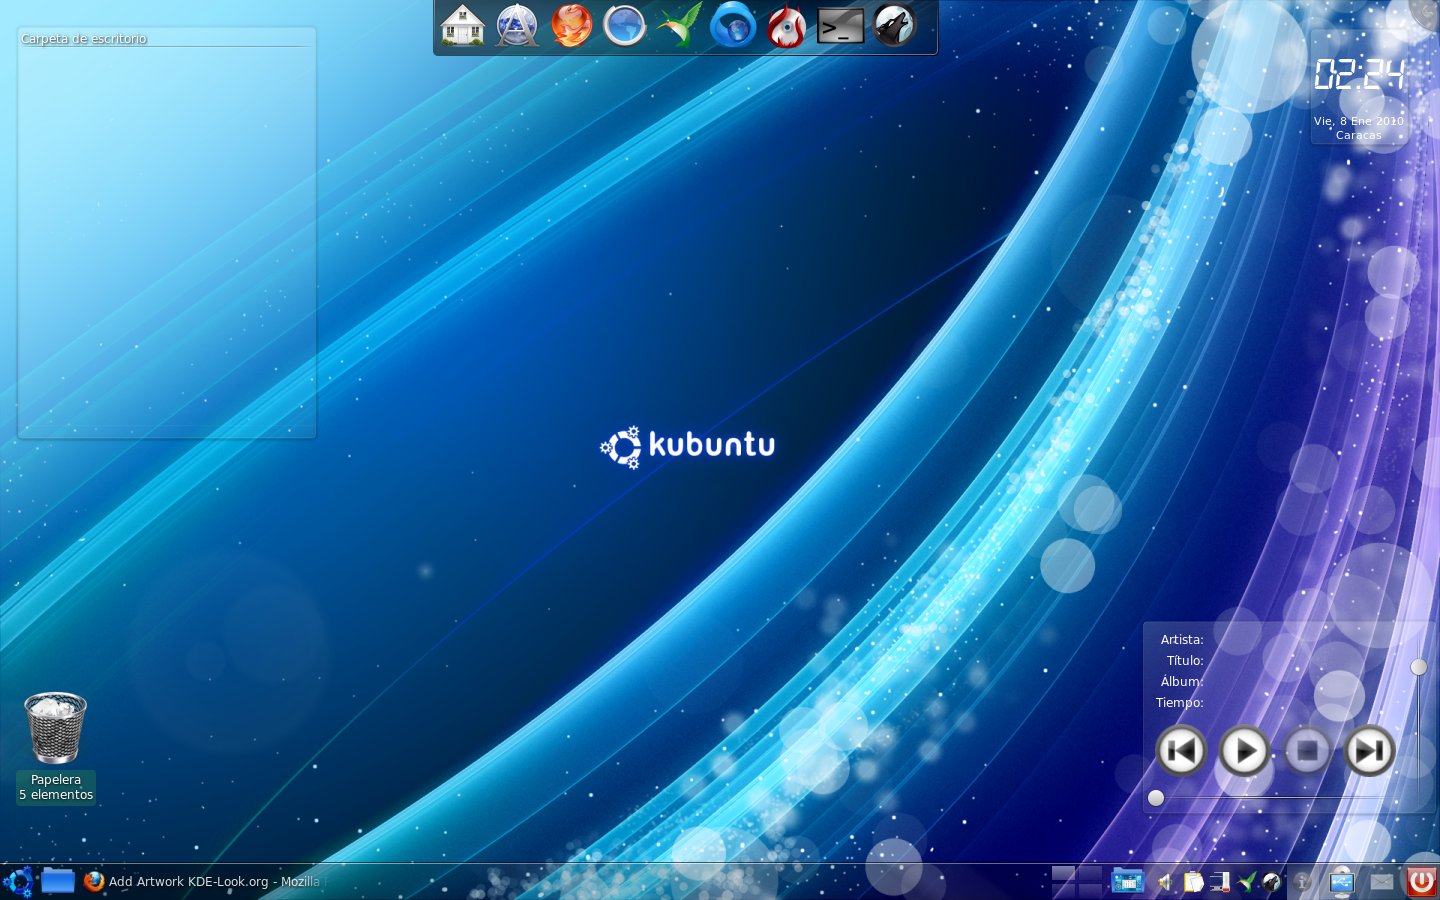
Task: Click the Caracas timezone label under clock
Action: click(1359, 135)
